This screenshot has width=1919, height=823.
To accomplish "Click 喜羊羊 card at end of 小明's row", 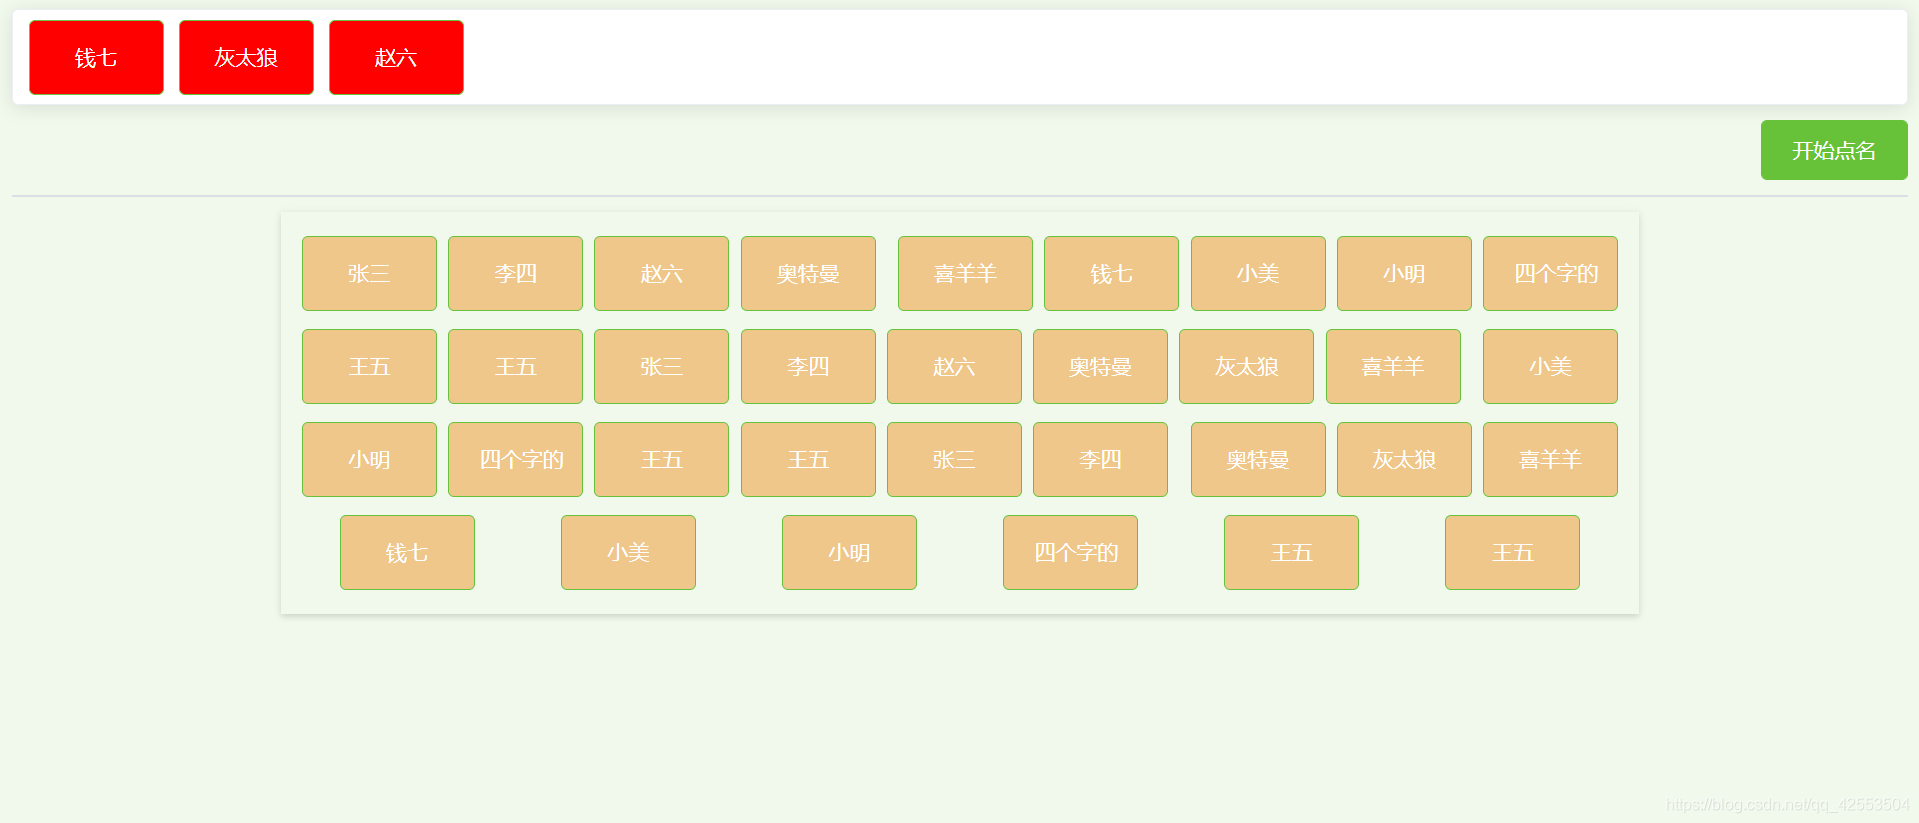I will pos(1550,459).
